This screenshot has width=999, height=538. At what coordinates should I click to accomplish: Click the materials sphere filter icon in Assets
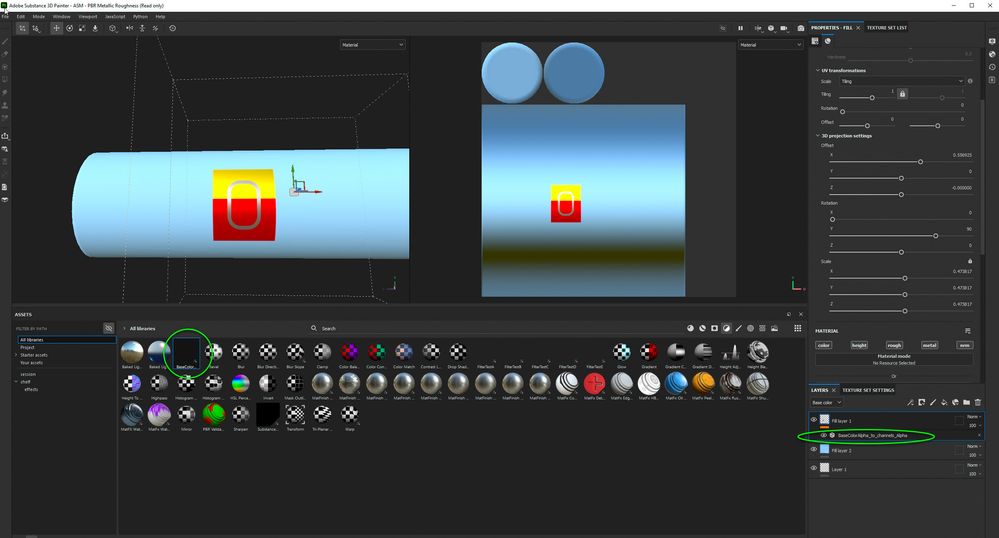tap(690, 328)
